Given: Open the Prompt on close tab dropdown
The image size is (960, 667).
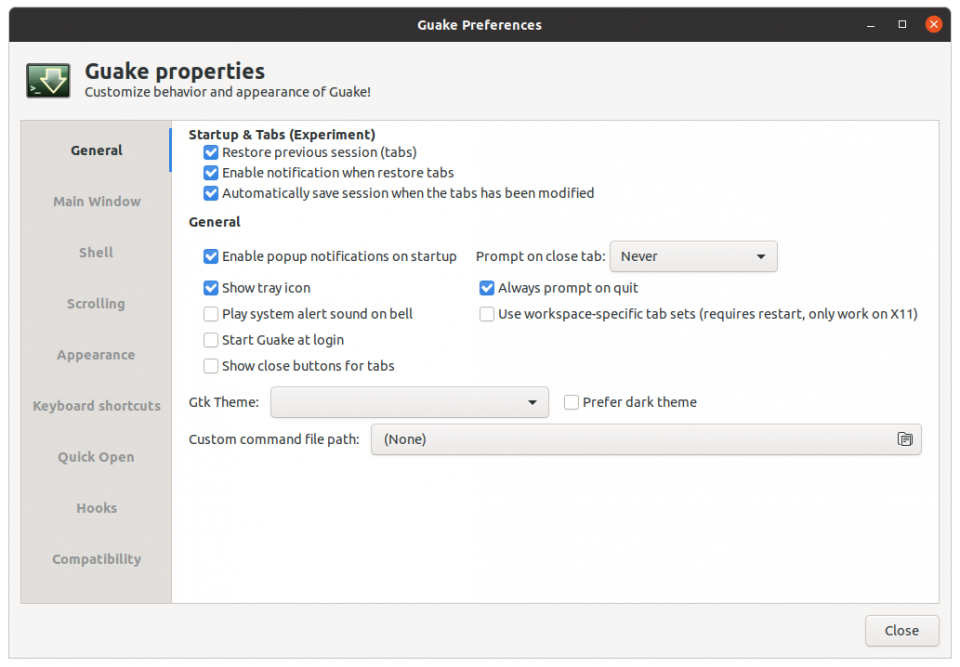Looking at the screenshot, I should click(693, 257).
